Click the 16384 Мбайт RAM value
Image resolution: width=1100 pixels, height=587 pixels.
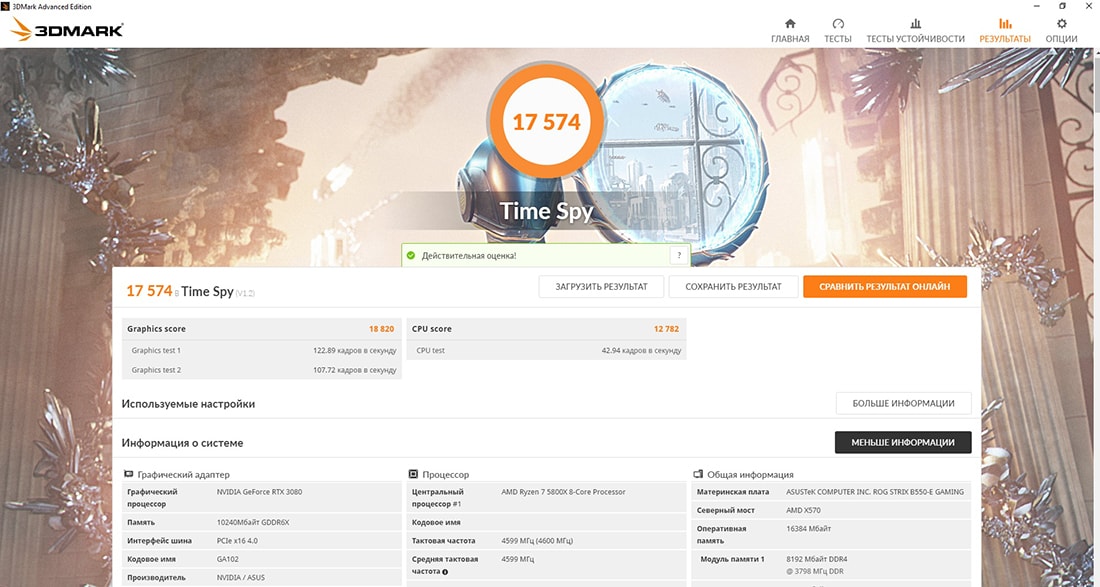tap(809, 529)
